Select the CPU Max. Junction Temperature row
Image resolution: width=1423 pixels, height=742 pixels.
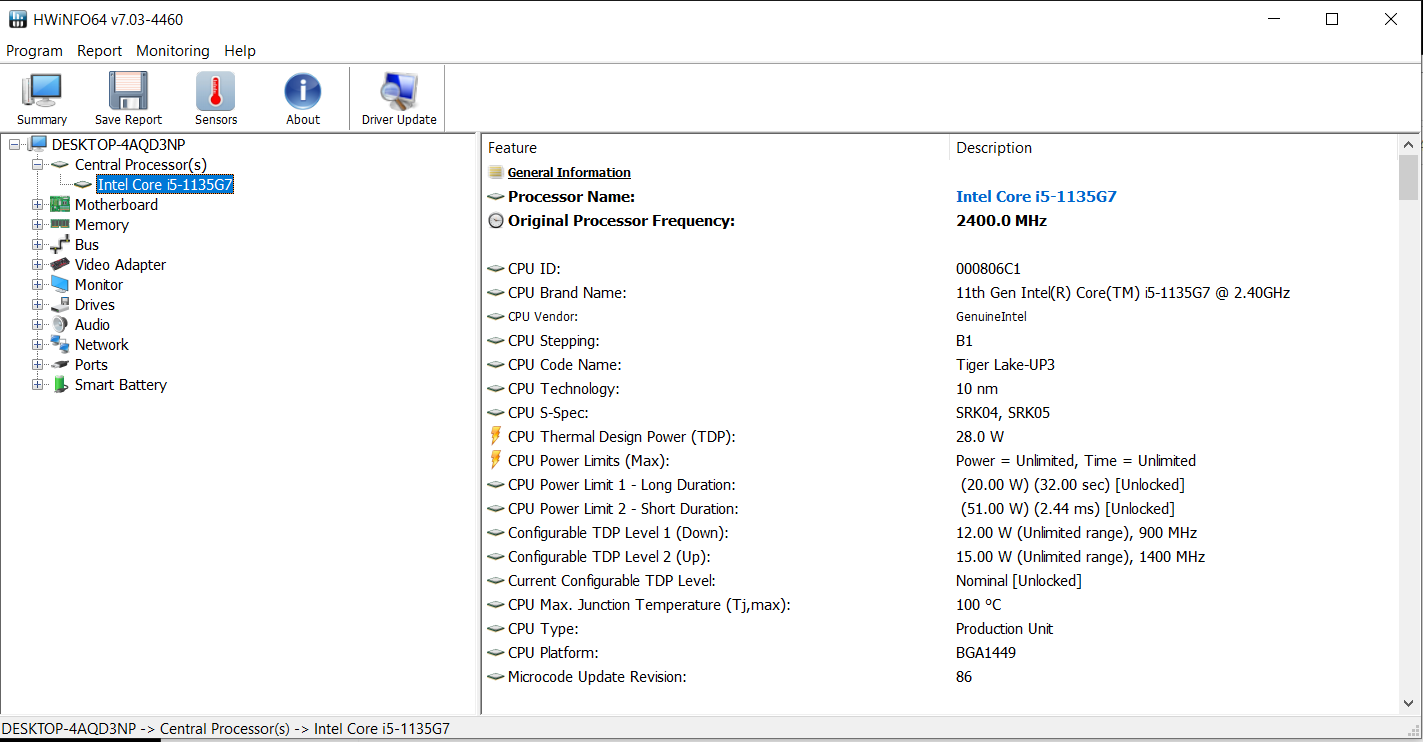click(940, 605)
